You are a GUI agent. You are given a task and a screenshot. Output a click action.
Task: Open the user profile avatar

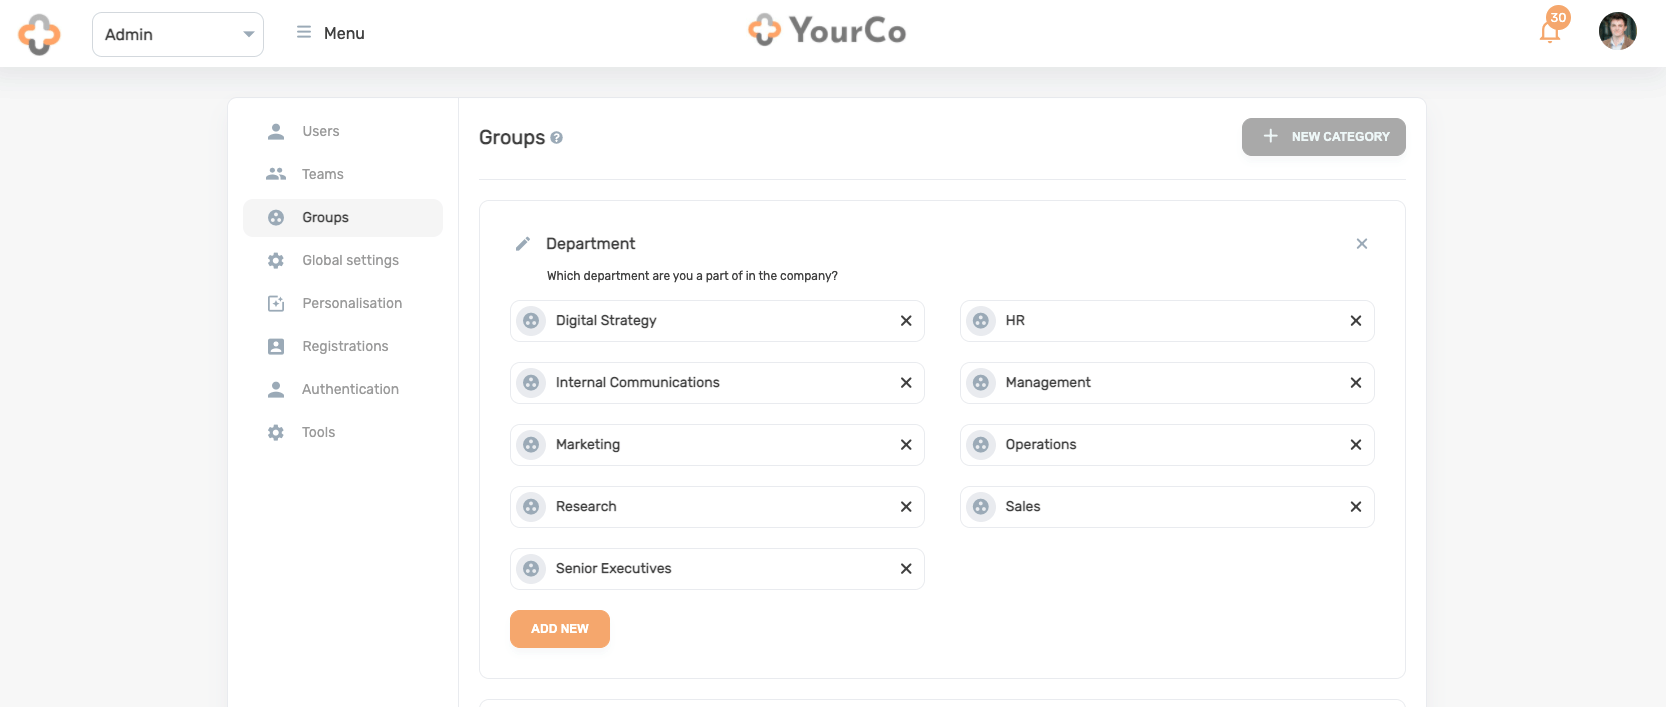tap(1617, 31)
